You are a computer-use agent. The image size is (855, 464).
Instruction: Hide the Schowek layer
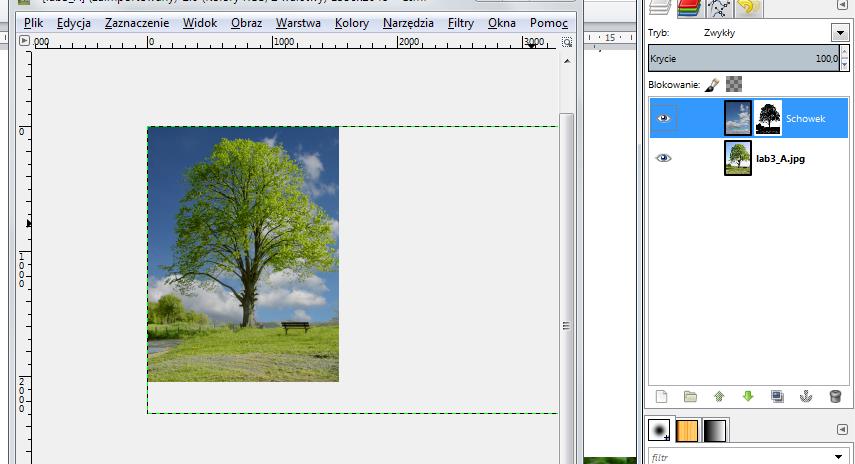coord(663,118)
